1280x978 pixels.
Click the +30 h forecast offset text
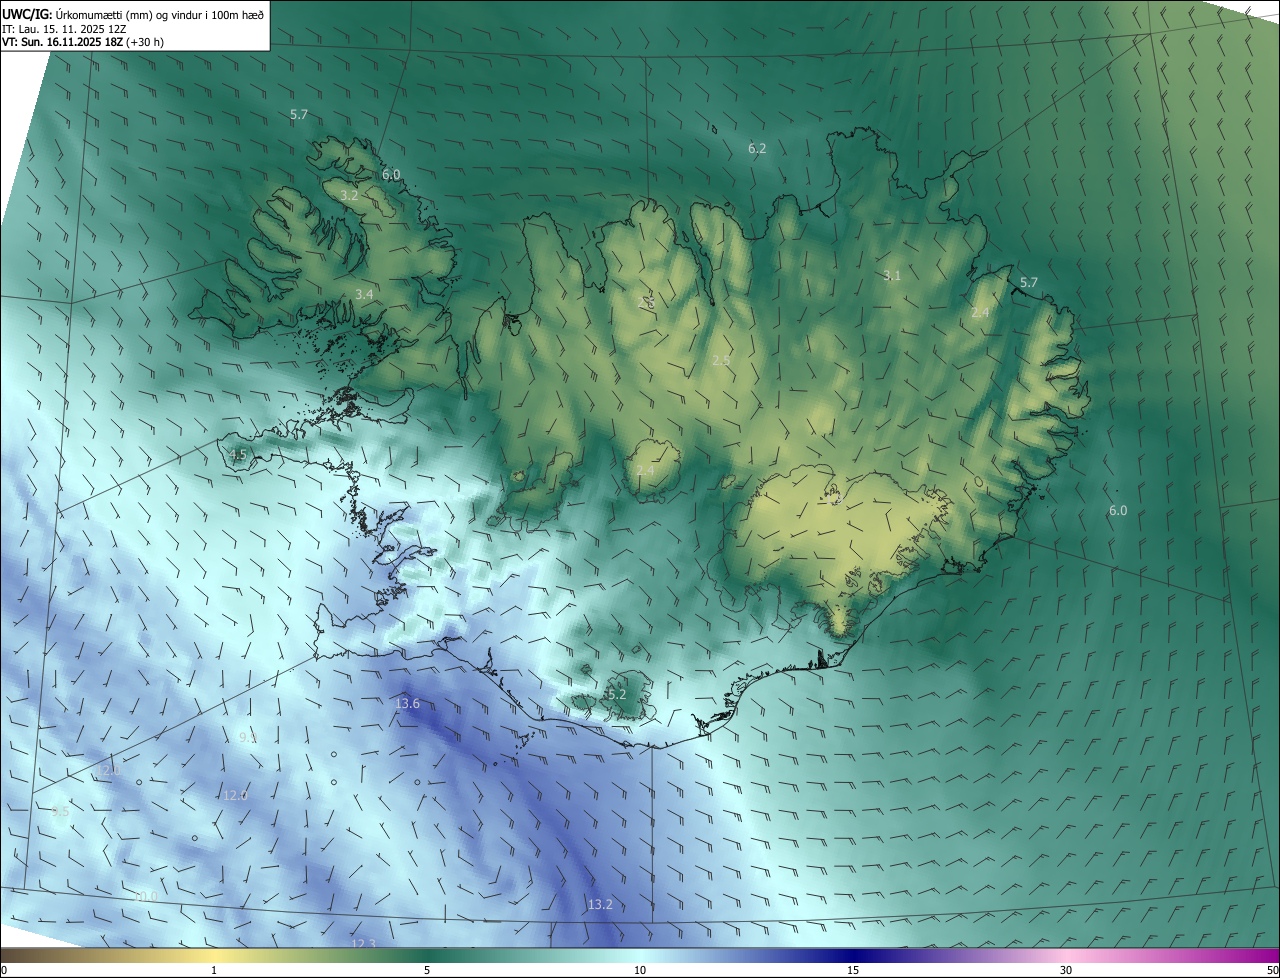tap(146, 42)
